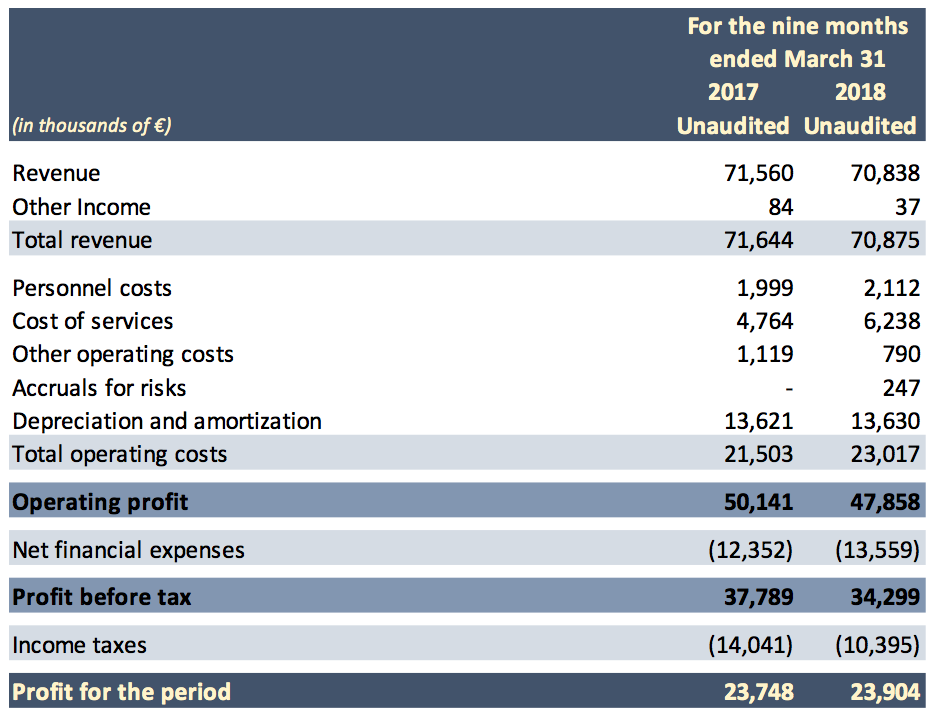Click the Other Income row label
The width and height of the screenshot is (938, 720).
coord(81,207)
